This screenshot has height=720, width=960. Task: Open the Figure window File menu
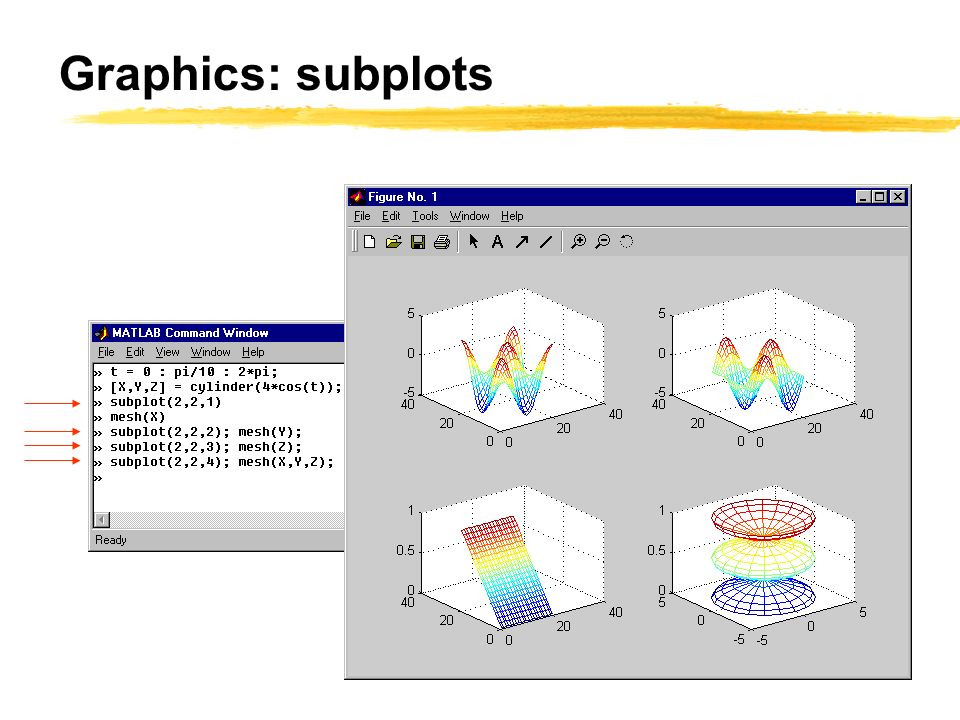pyautogui.click(x=362, y=216)
